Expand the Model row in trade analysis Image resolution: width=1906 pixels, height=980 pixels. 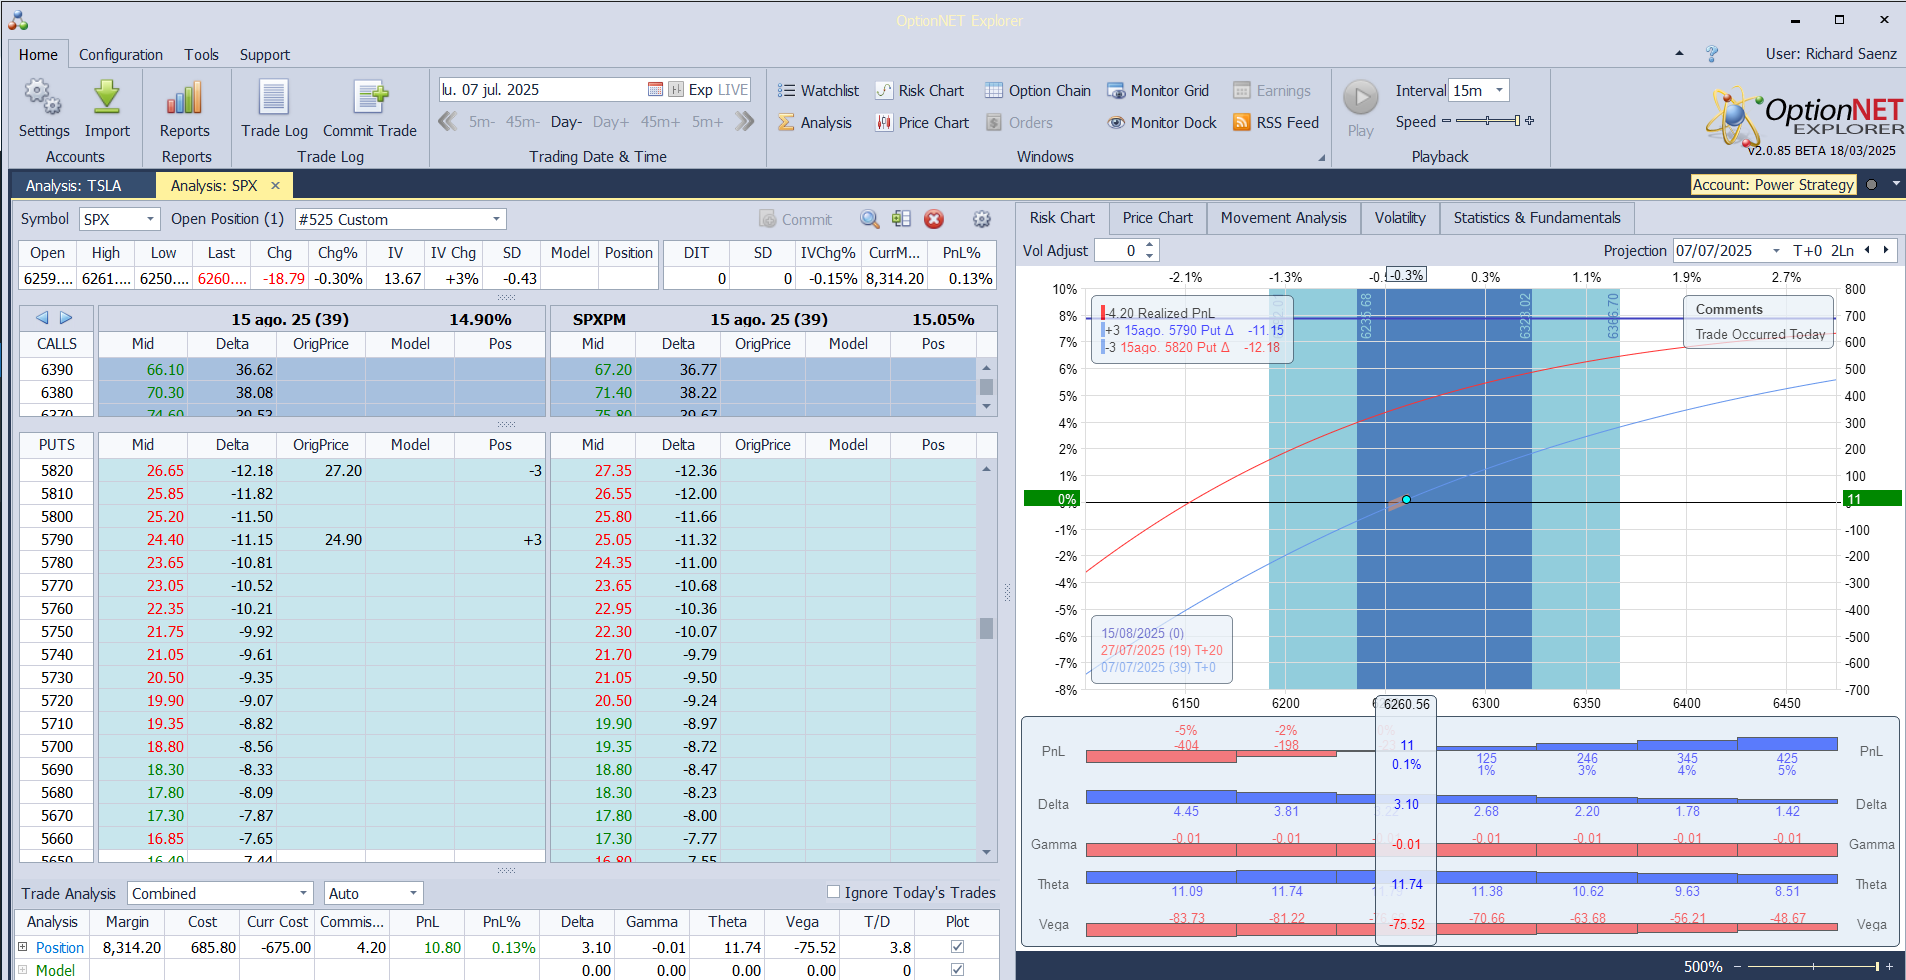(23, 970)
